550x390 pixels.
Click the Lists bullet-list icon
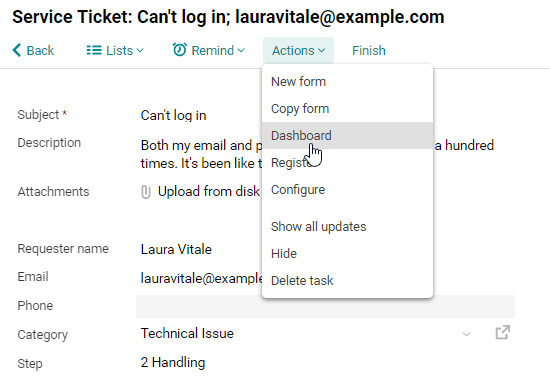tap(94, 50)
